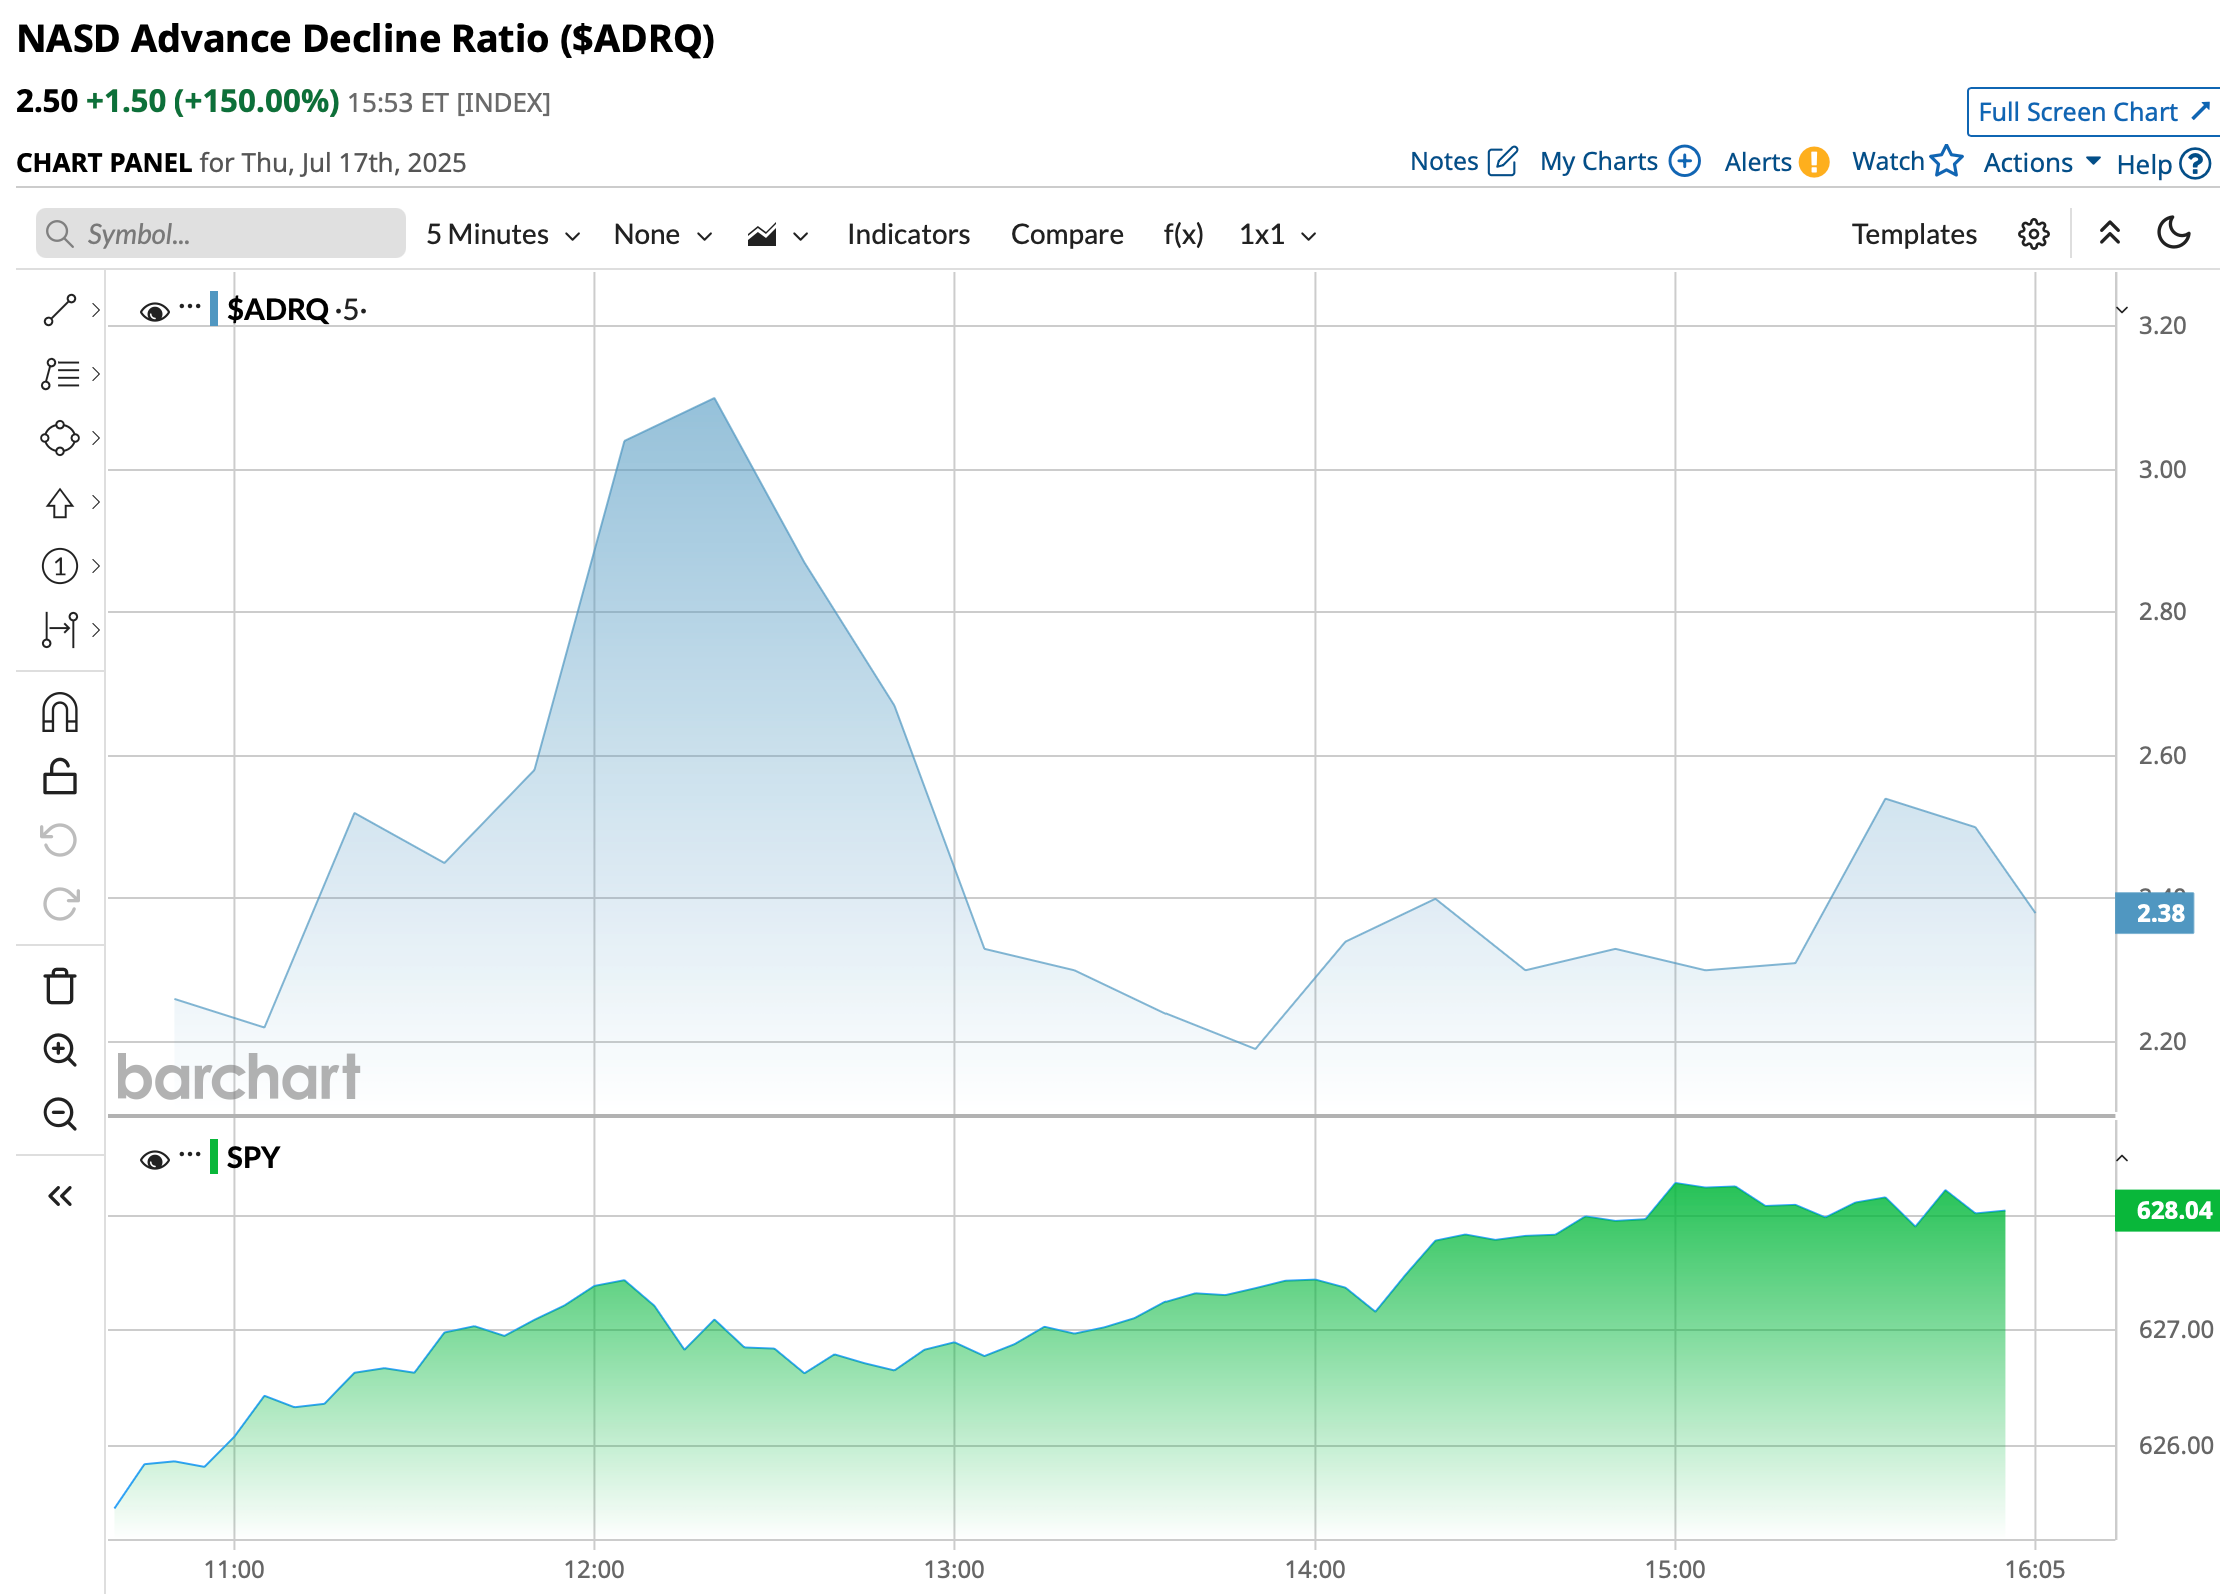Toggle SPY plot visibility eye icon
The height and width of the screenshot is (1594, 2220).
click(154, 1160)
